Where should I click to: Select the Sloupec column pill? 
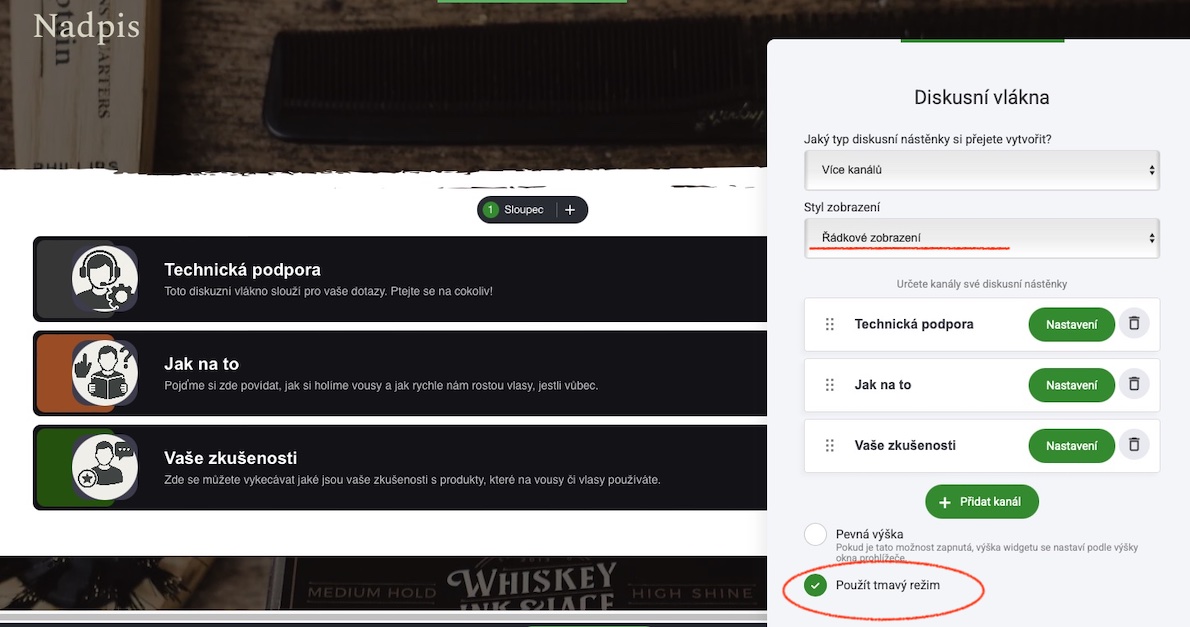pos(517,210)
